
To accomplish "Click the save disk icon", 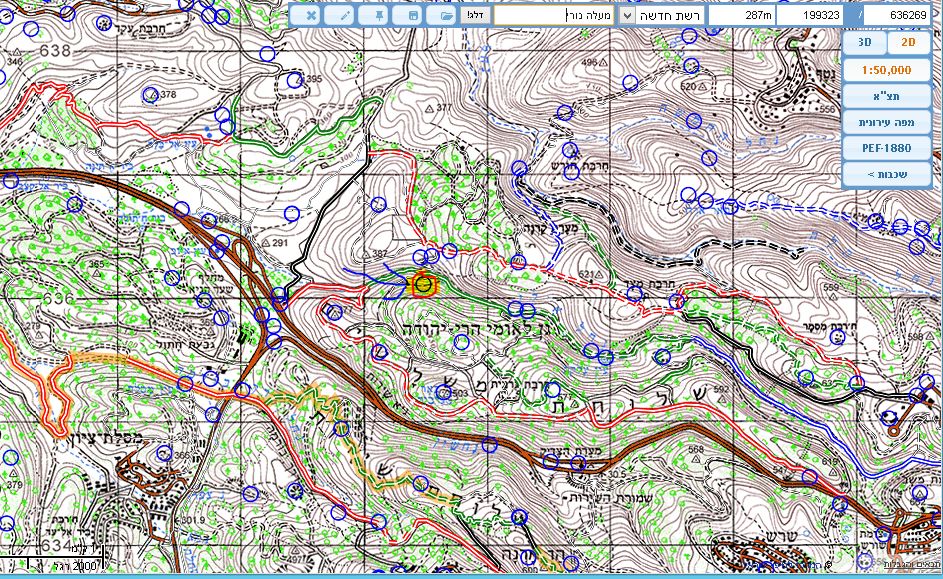I will pyautogui.click(x=413, y=16).
